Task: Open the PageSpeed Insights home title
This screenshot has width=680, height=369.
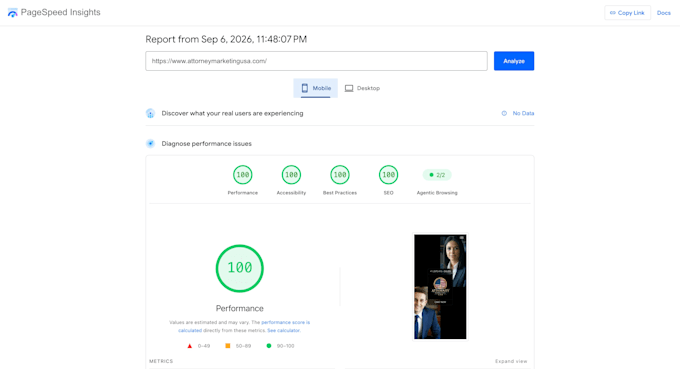Action: 60,12
